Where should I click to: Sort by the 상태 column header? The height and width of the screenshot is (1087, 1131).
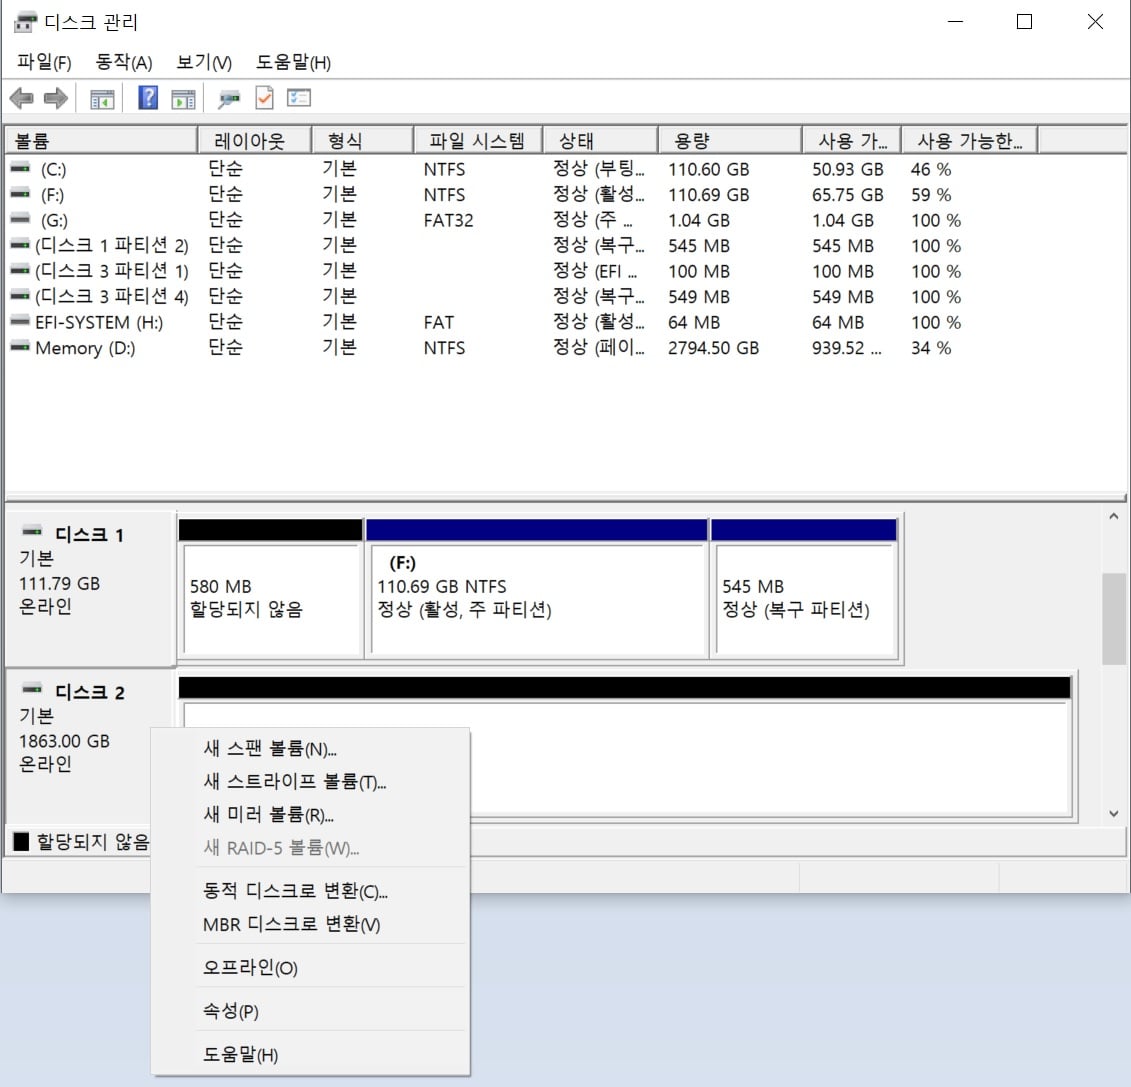(601, 141)
